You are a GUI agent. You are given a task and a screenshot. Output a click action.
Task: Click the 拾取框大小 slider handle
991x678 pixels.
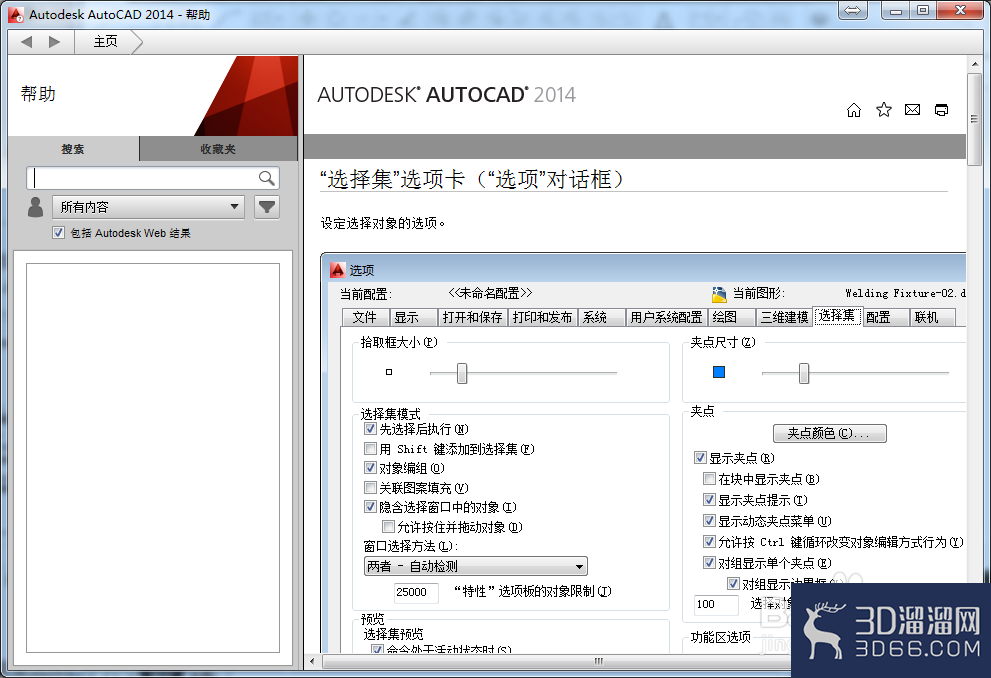(x=462, y=373)
